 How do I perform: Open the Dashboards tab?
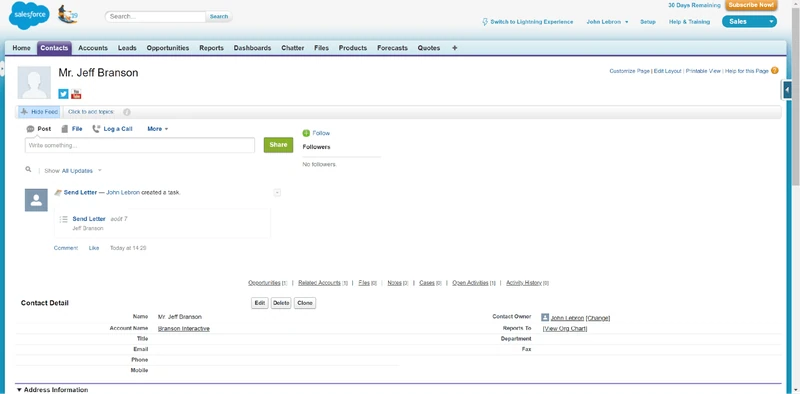pyautogui.click(x=253, y=48)
